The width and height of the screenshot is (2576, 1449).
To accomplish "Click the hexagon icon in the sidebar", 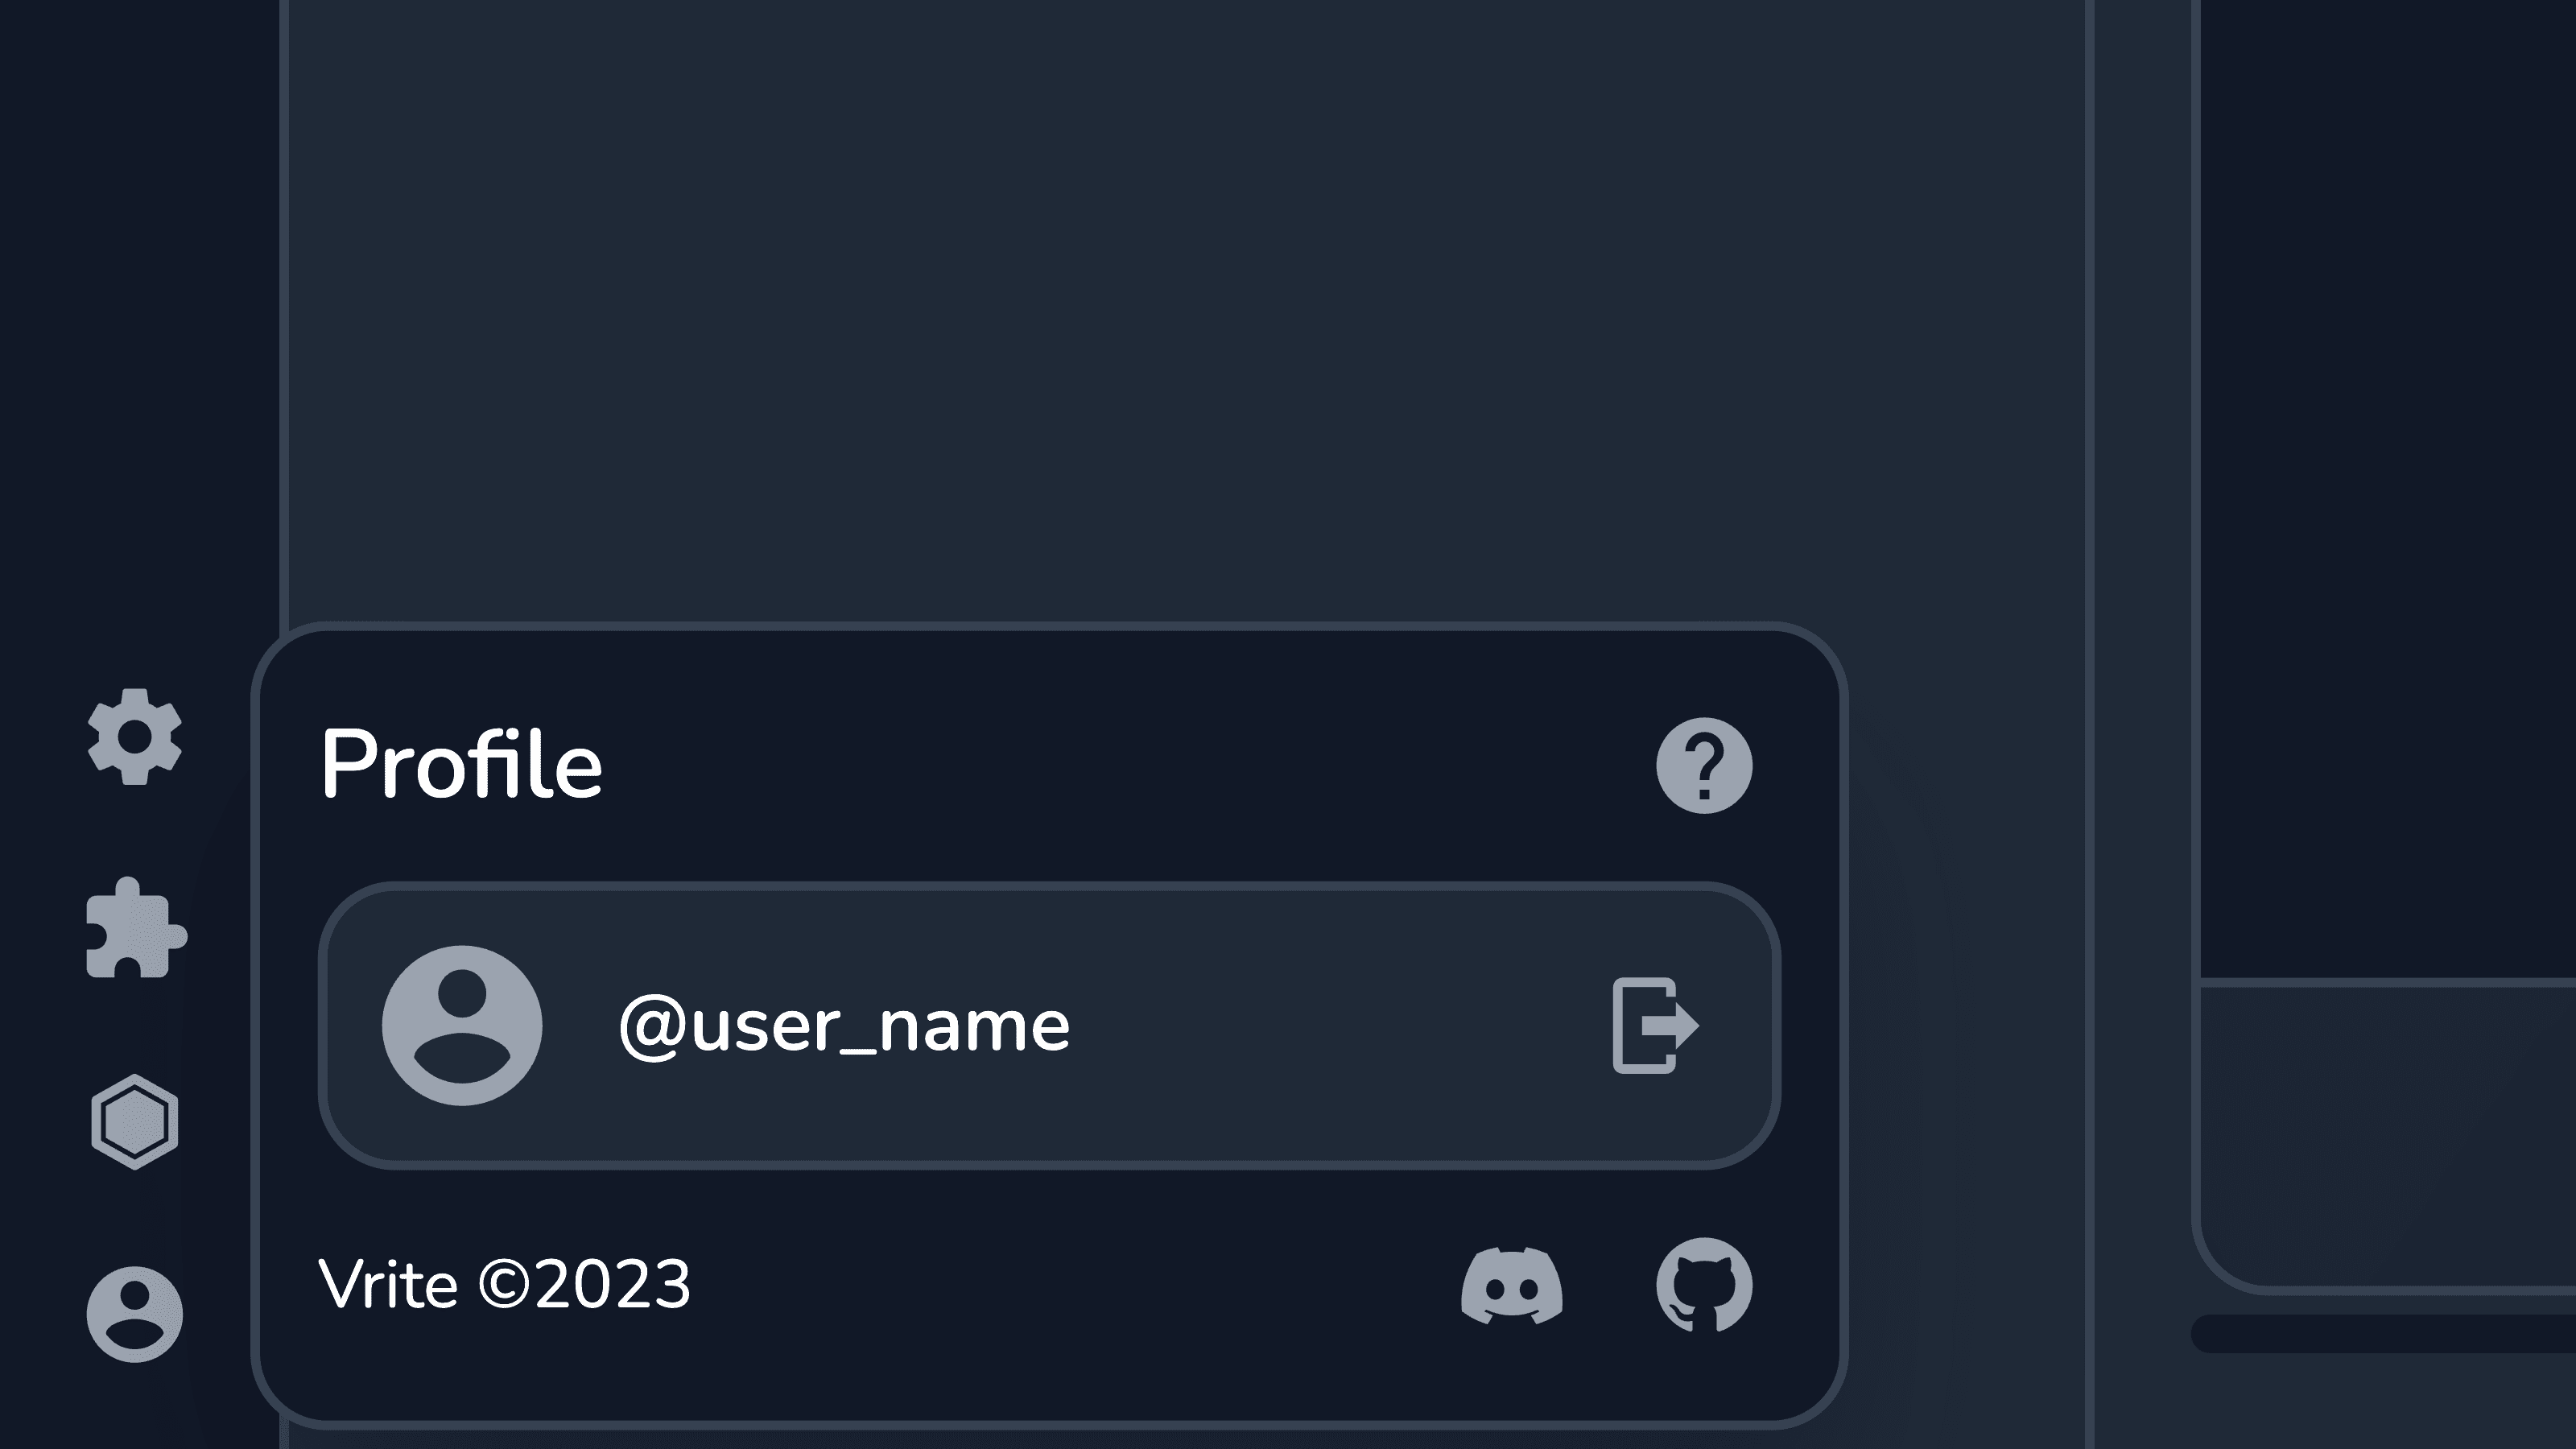I will tap(135, 1122).
